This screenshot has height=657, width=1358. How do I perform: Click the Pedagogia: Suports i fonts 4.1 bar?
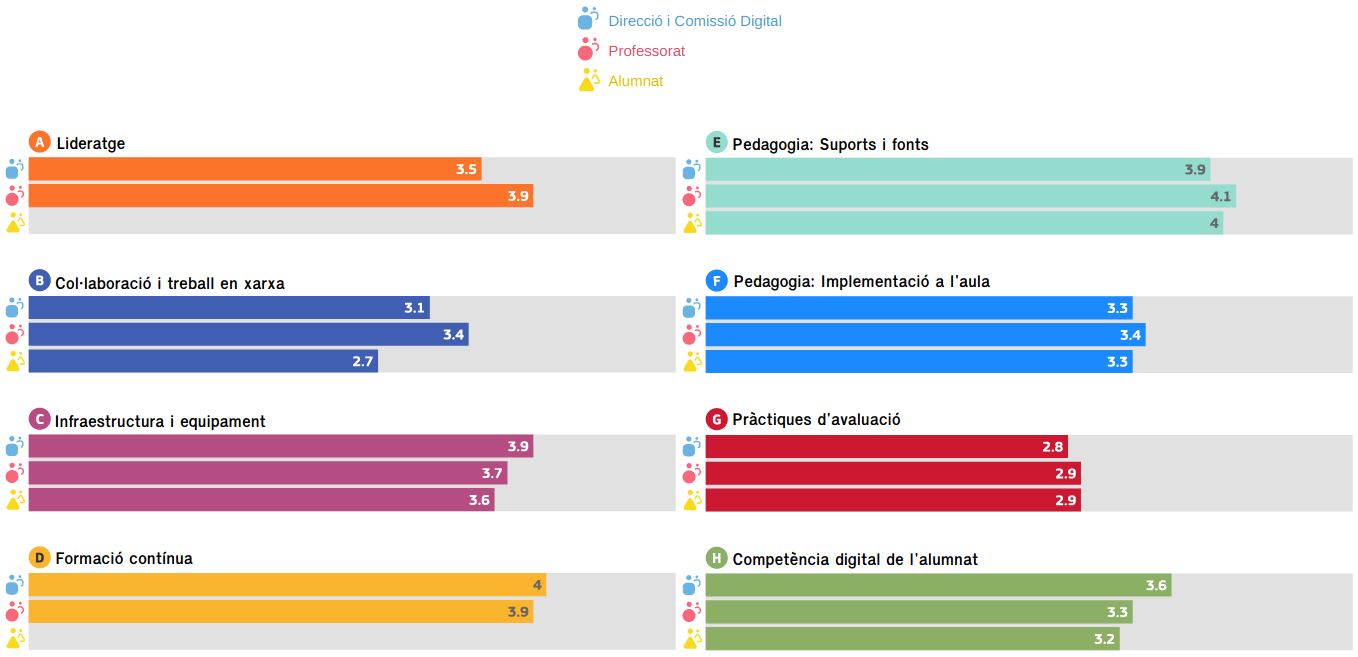(x=970, y=196)
